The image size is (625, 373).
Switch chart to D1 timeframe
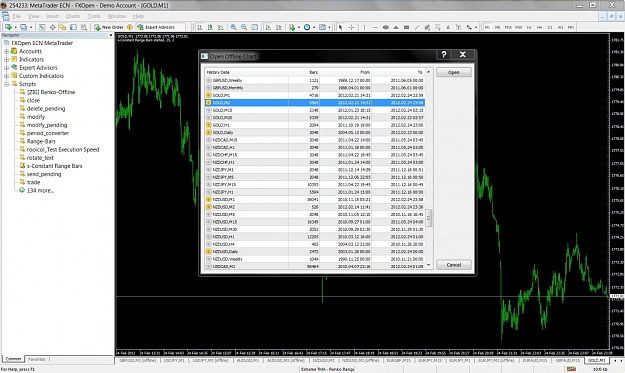click(550, 27)
